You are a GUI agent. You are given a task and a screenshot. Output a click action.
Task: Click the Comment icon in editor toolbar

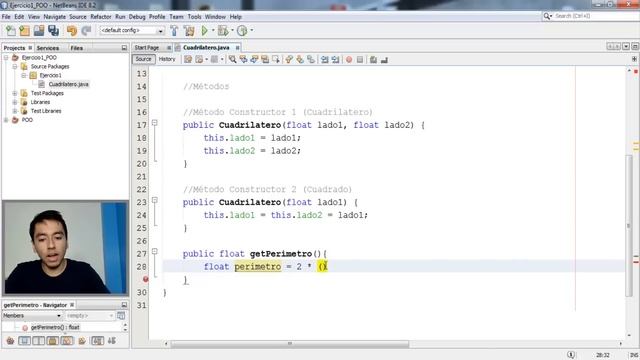tap(373, 60)
